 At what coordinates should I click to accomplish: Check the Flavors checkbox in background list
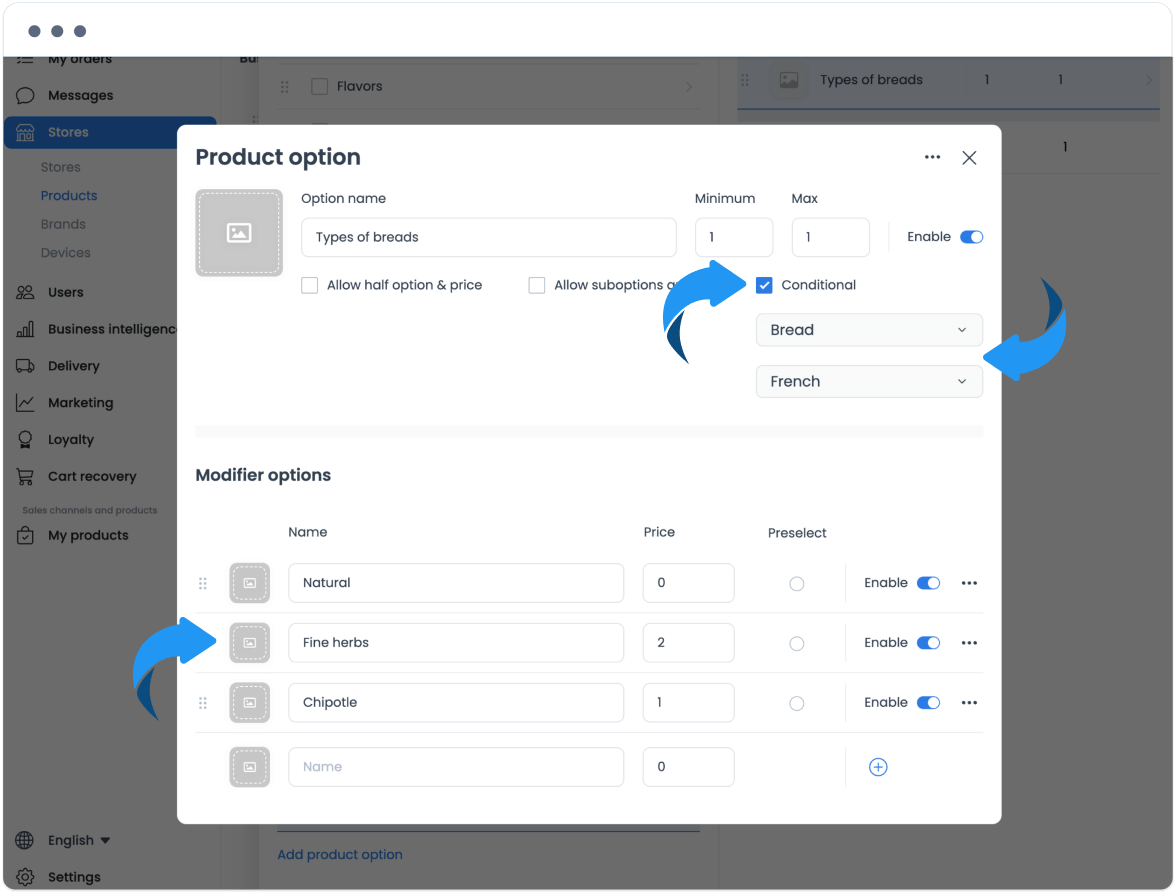tap(320, 87)
